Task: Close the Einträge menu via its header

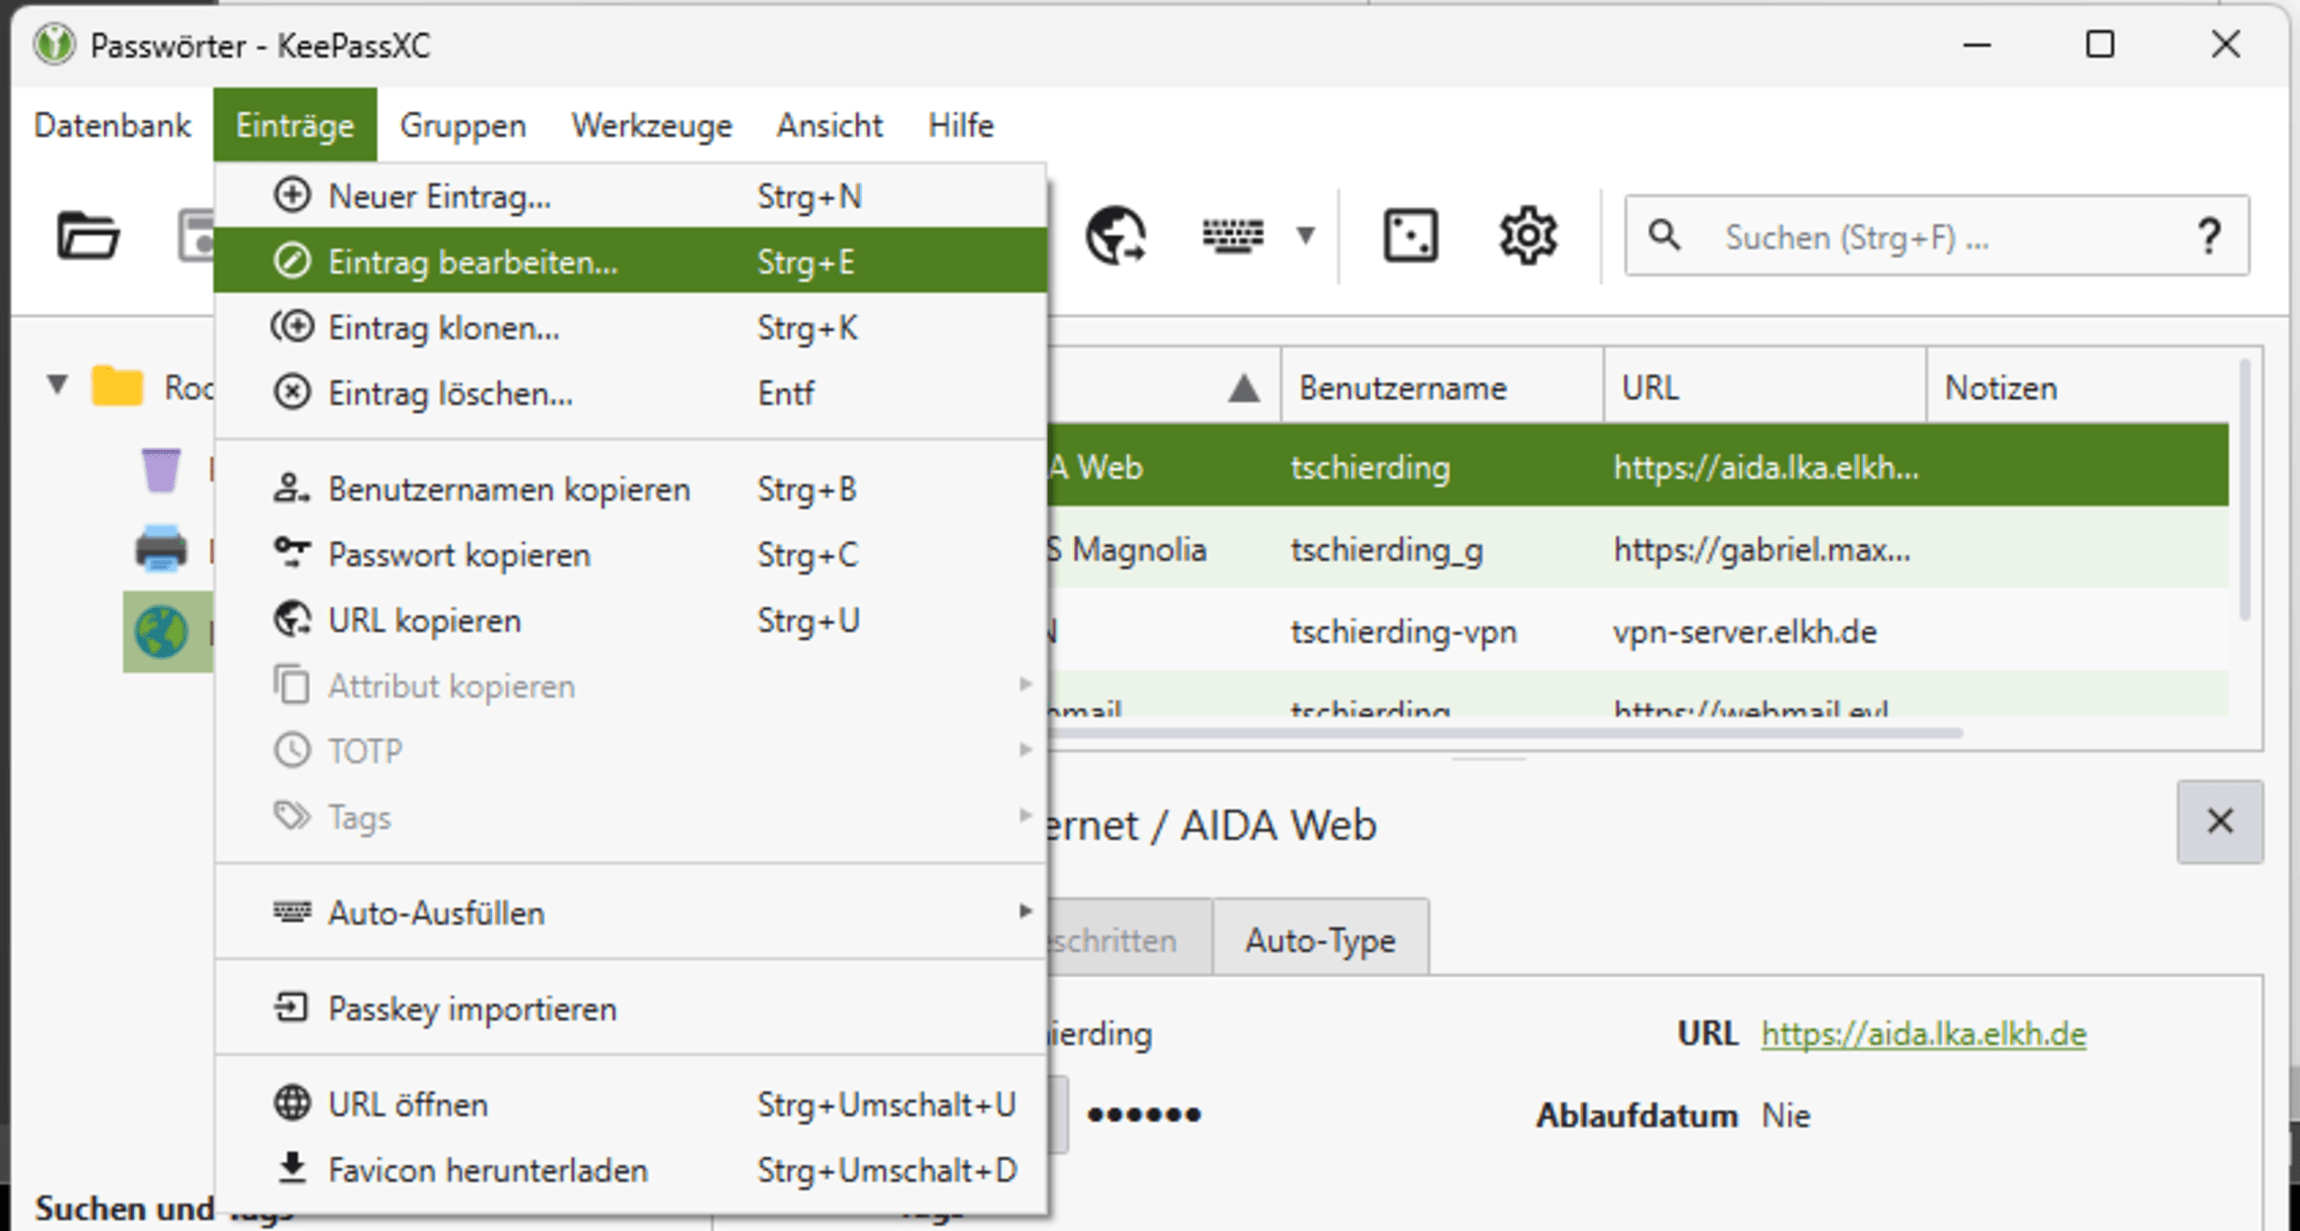Action: coord(295,125)
